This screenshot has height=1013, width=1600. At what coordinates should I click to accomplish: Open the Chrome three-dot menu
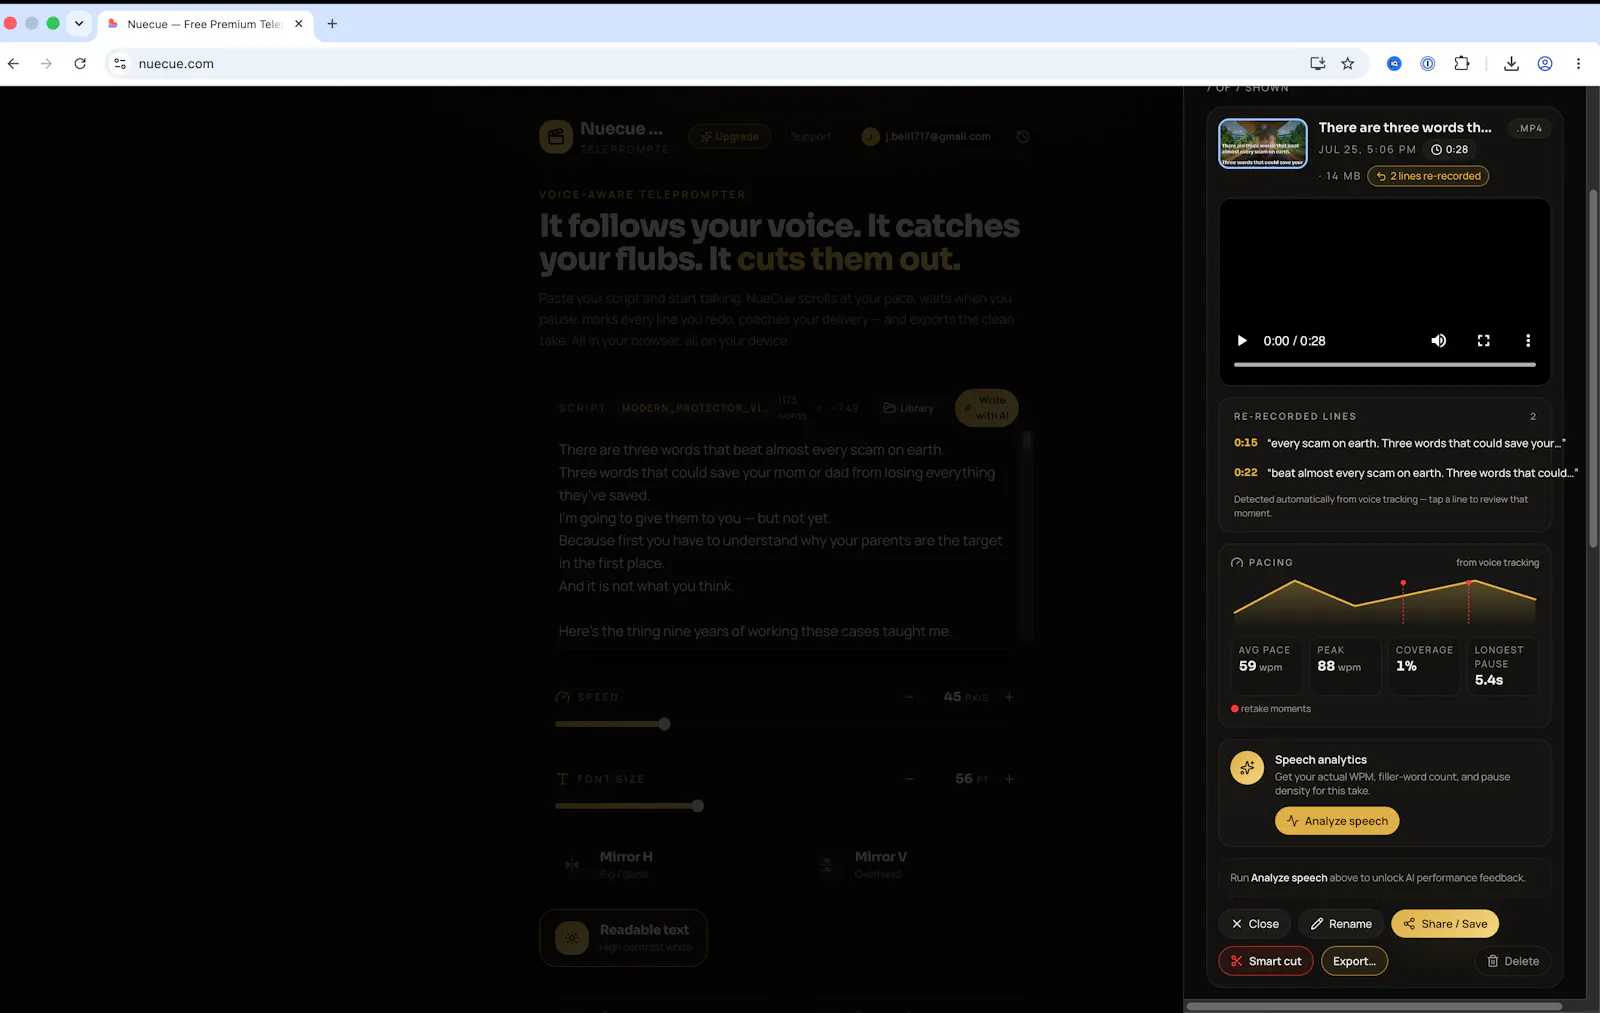pyautogui.click(x=1579, y=63)
